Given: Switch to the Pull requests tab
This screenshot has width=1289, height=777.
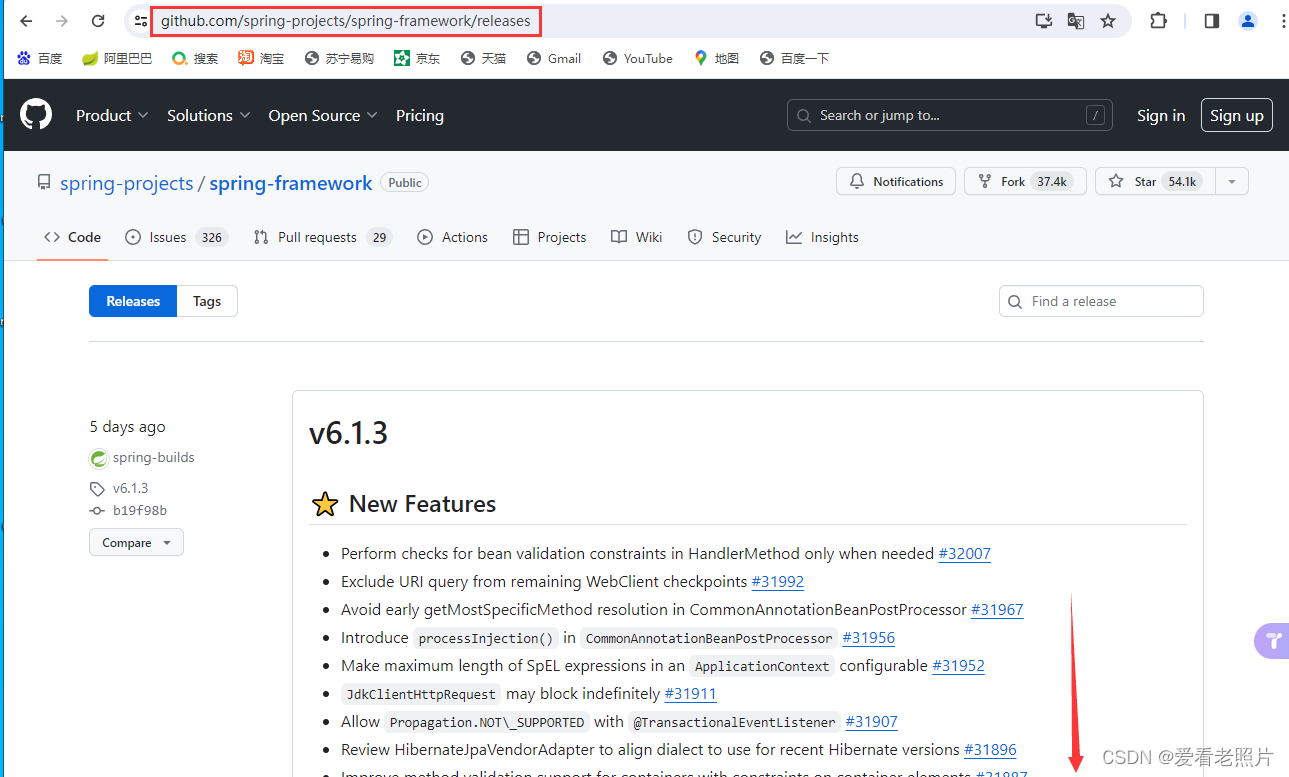Looking at the screenshot, I should coord(321,237).
